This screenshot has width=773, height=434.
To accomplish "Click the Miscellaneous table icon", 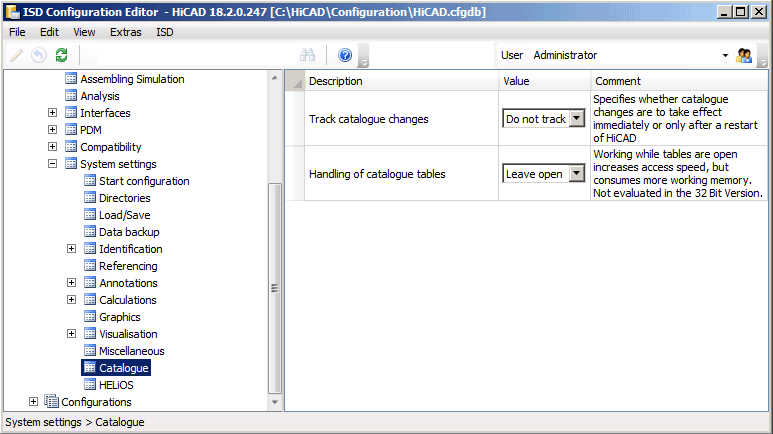I will point(90,351).
